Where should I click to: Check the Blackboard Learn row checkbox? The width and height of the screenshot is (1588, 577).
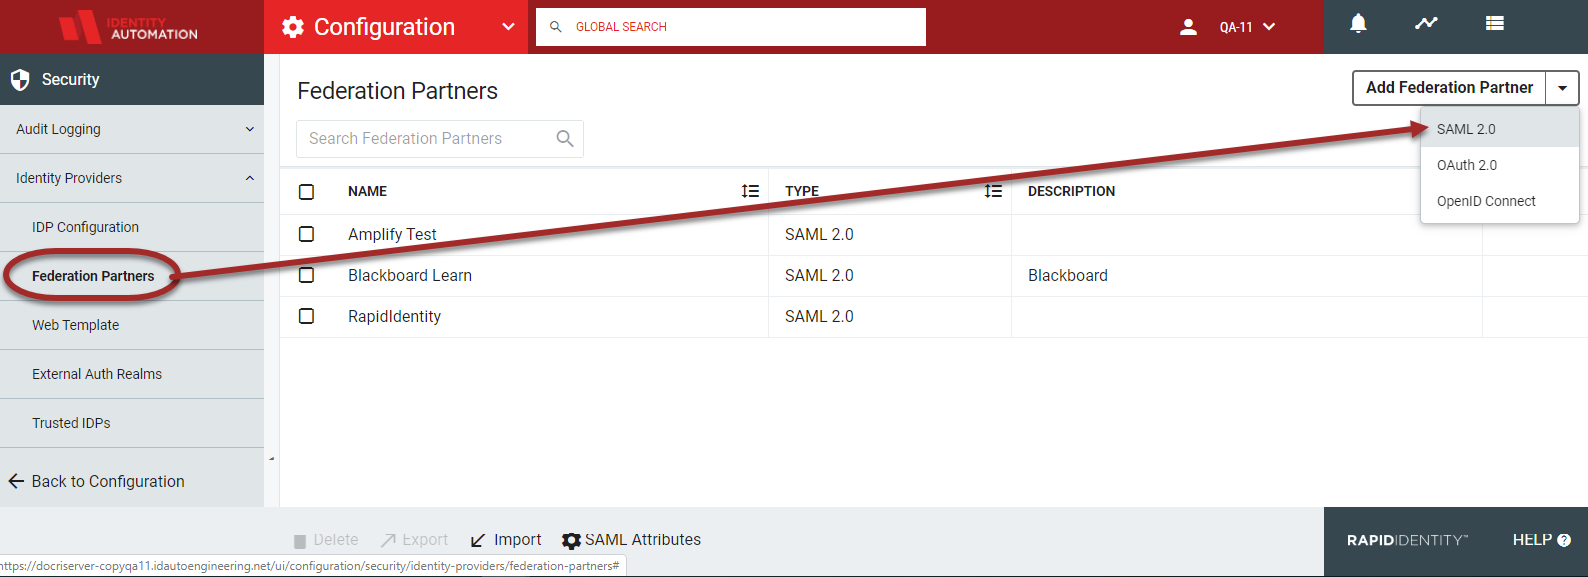pyautogui.click(x=307, y=275)
